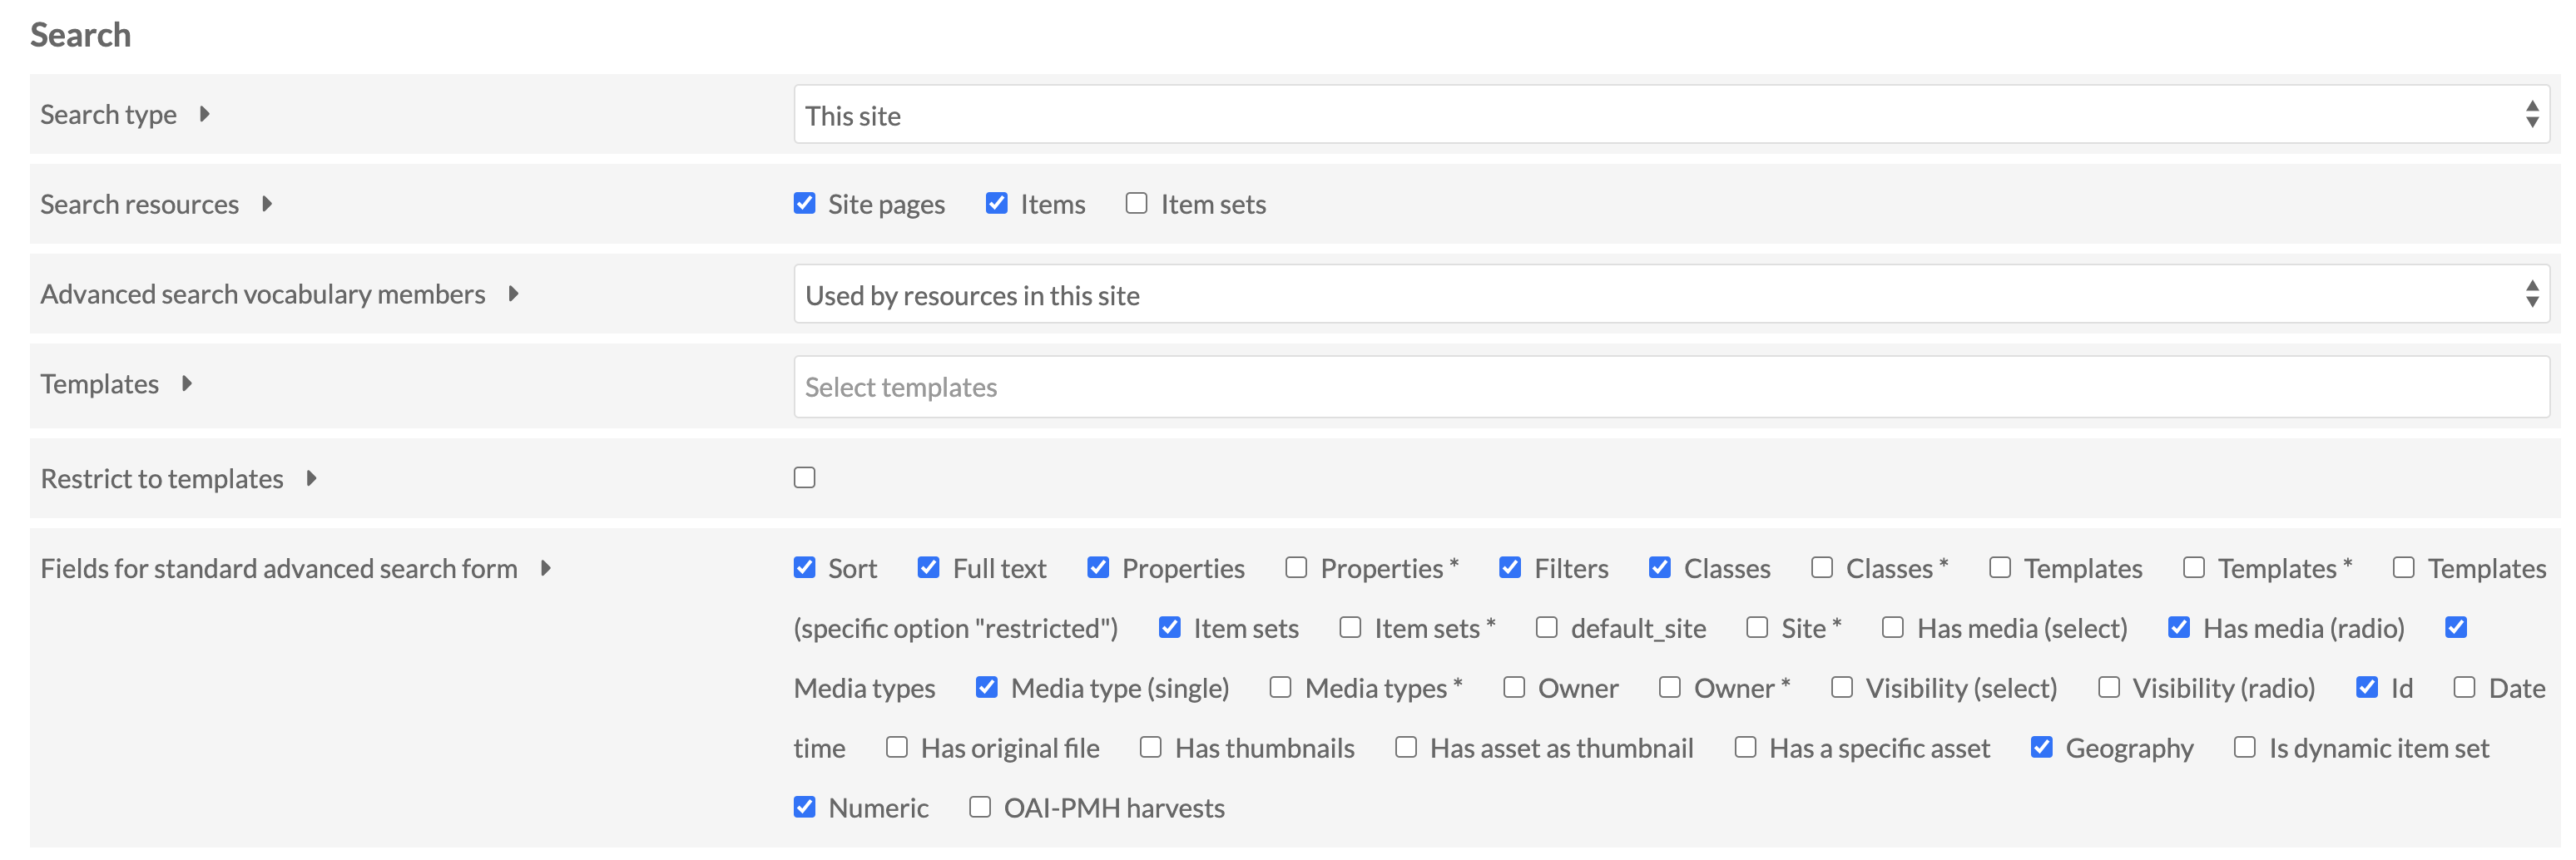Uncheck the Site pages checkbox
Screen dimensions: 2576x860
tap(804, 204)
